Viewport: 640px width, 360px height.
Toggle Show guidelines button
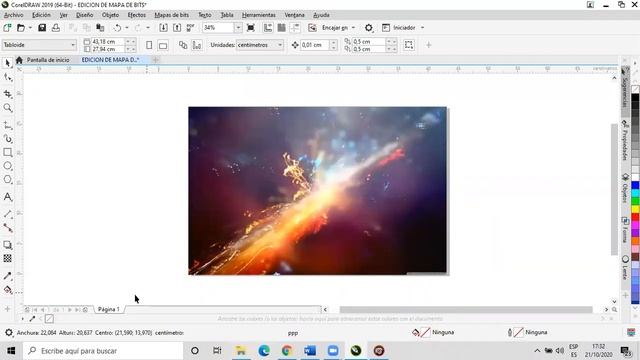coord(295,28)
